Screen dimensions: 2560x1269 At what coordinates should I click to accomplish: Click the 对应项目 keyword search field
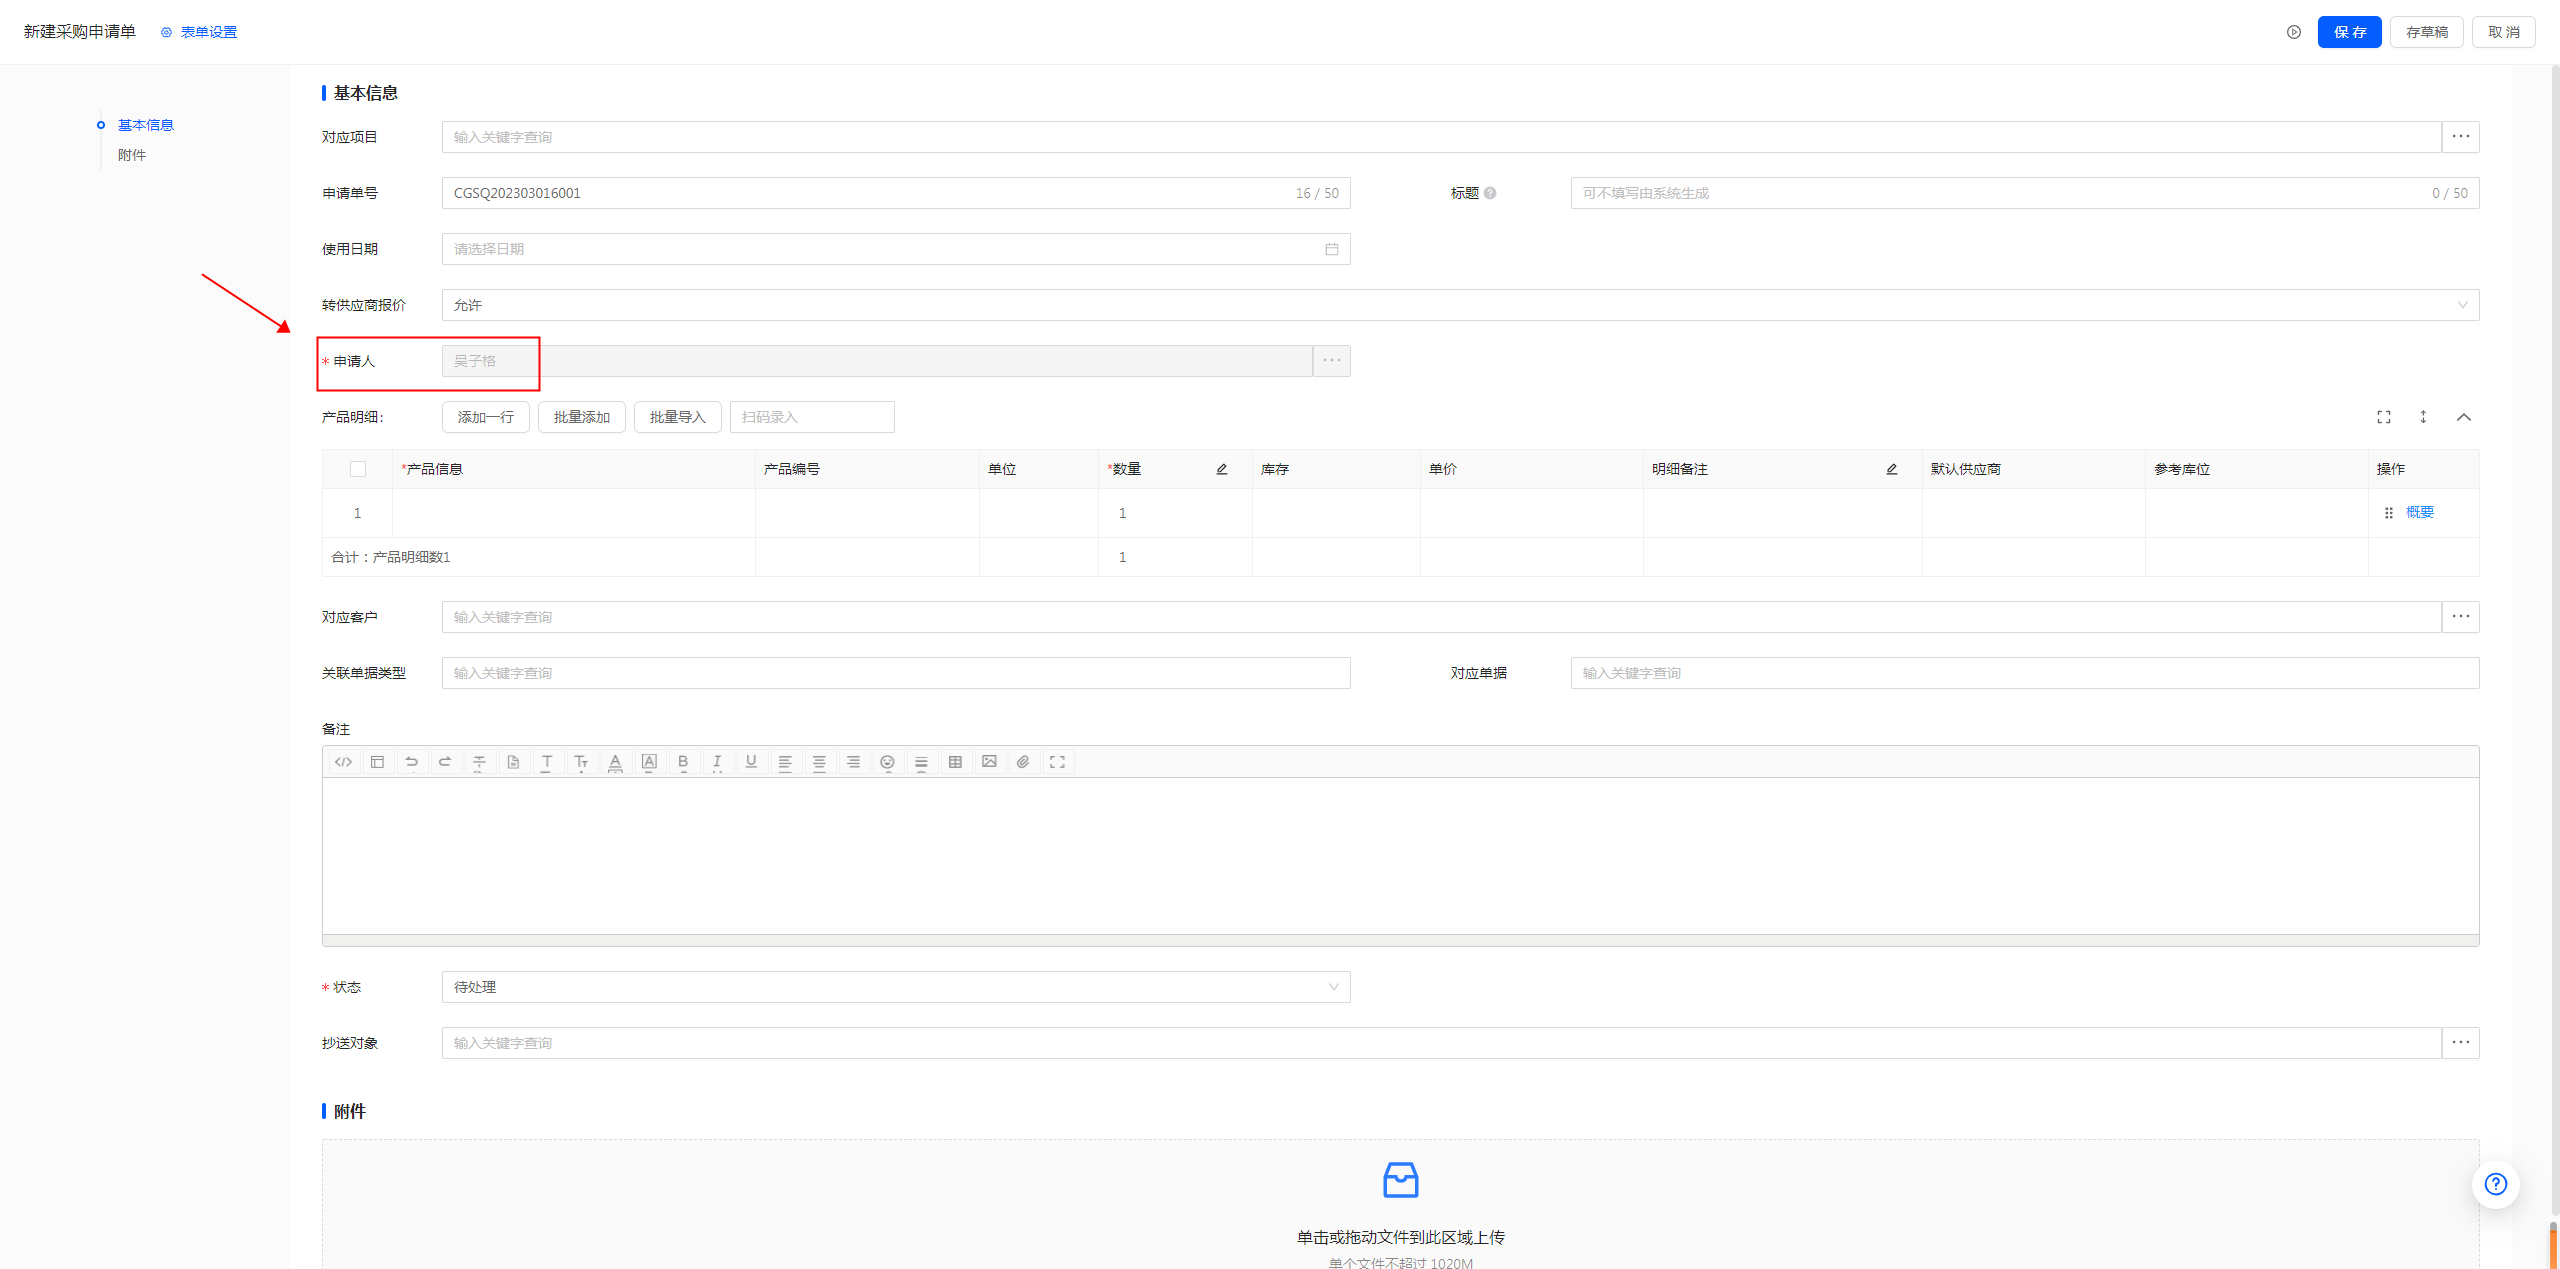point(1441,137)
